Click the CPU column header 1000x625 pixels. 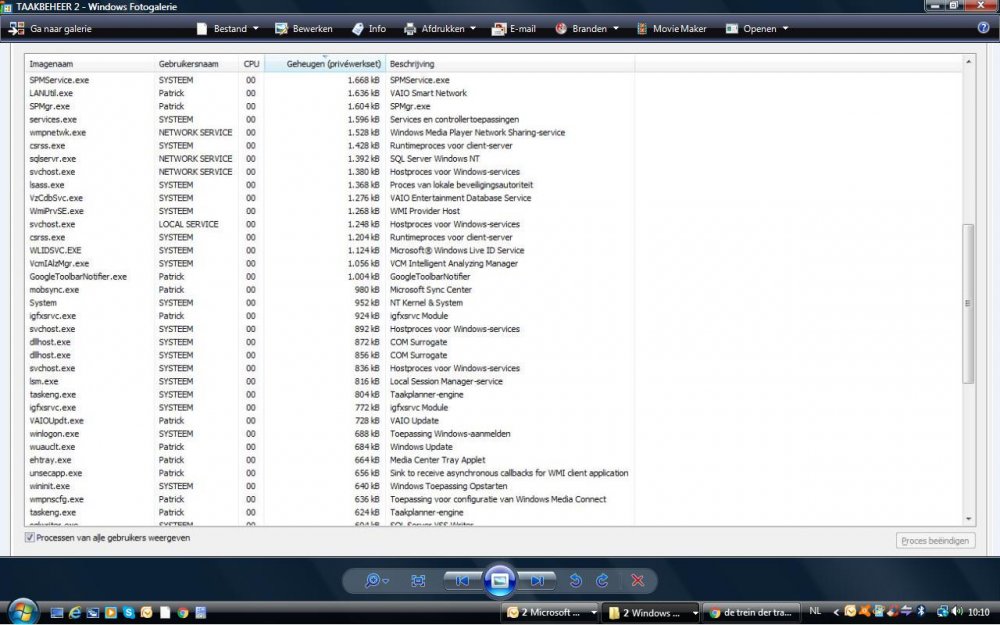point(251,64)
